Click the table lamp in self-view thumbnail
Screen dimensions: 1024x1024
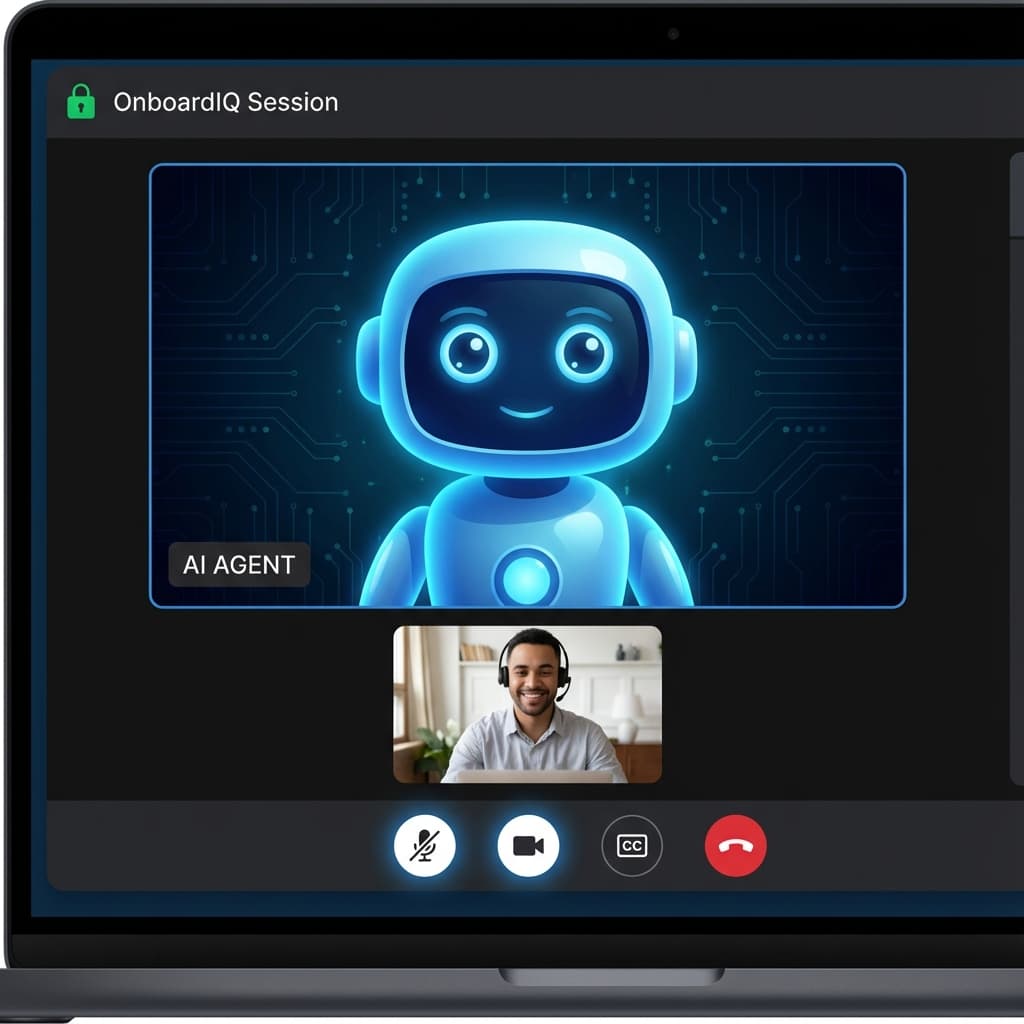[x=628, y=708]
